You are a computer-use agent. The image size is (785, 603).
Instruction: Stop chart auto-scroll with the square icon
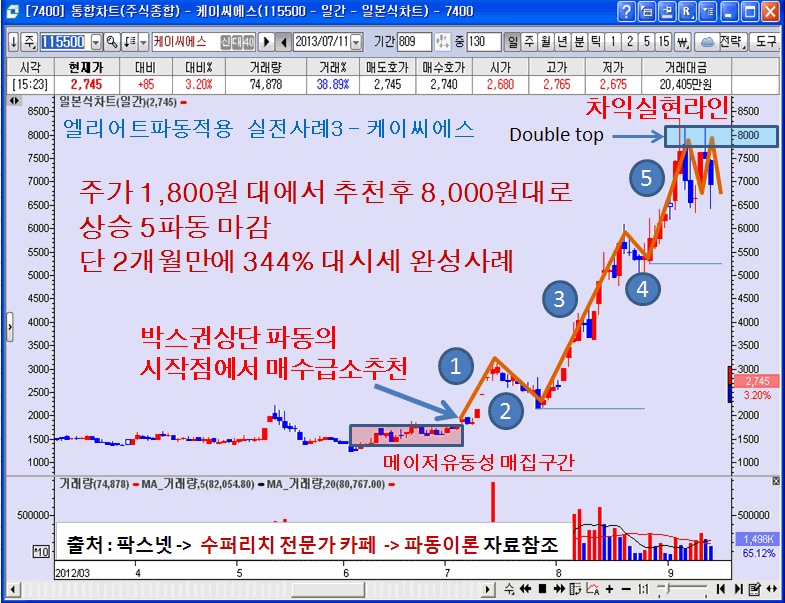542,588
